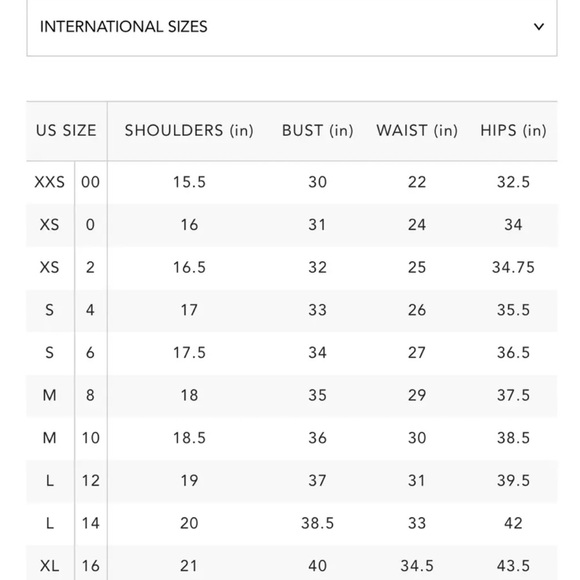
Task: Click the waist value 34.5
Action: coord(417,566)
